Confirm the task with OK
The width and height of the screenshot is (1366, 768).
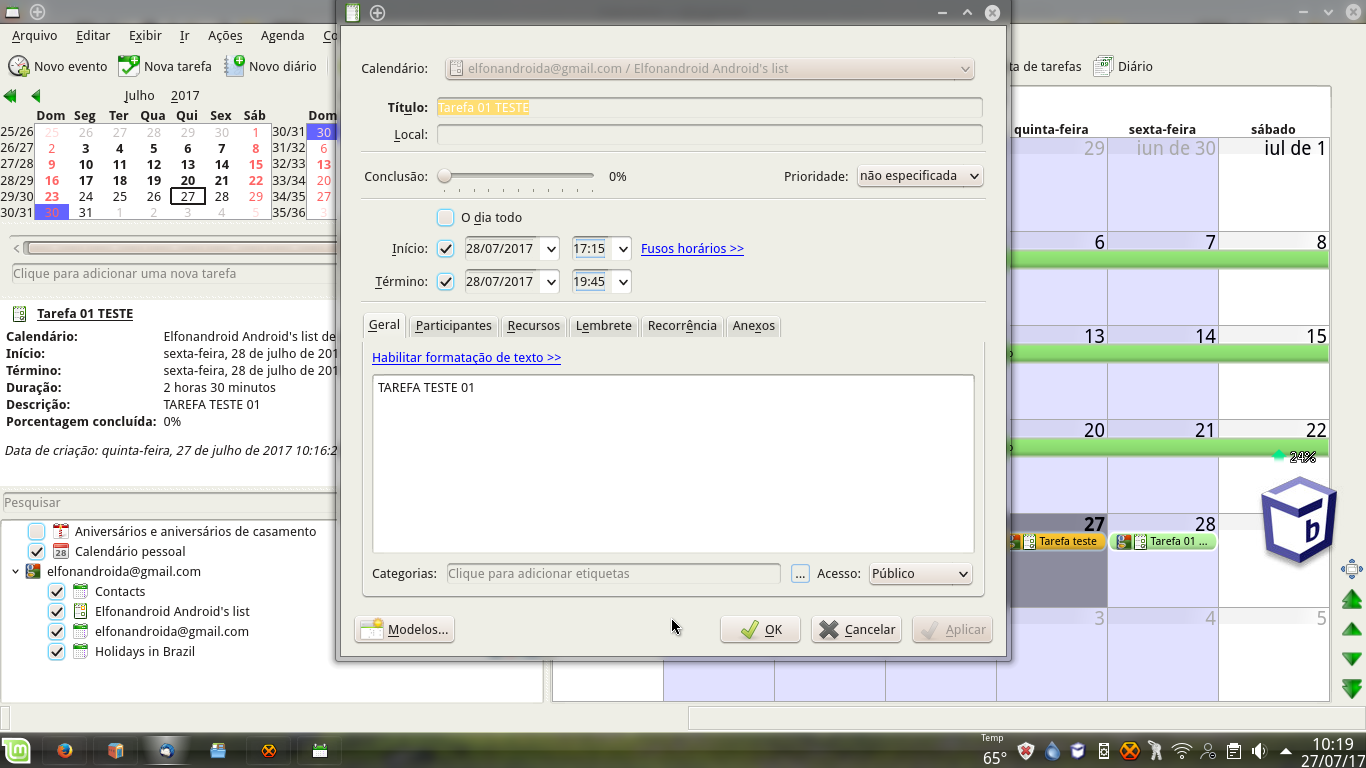click(760, 629)
